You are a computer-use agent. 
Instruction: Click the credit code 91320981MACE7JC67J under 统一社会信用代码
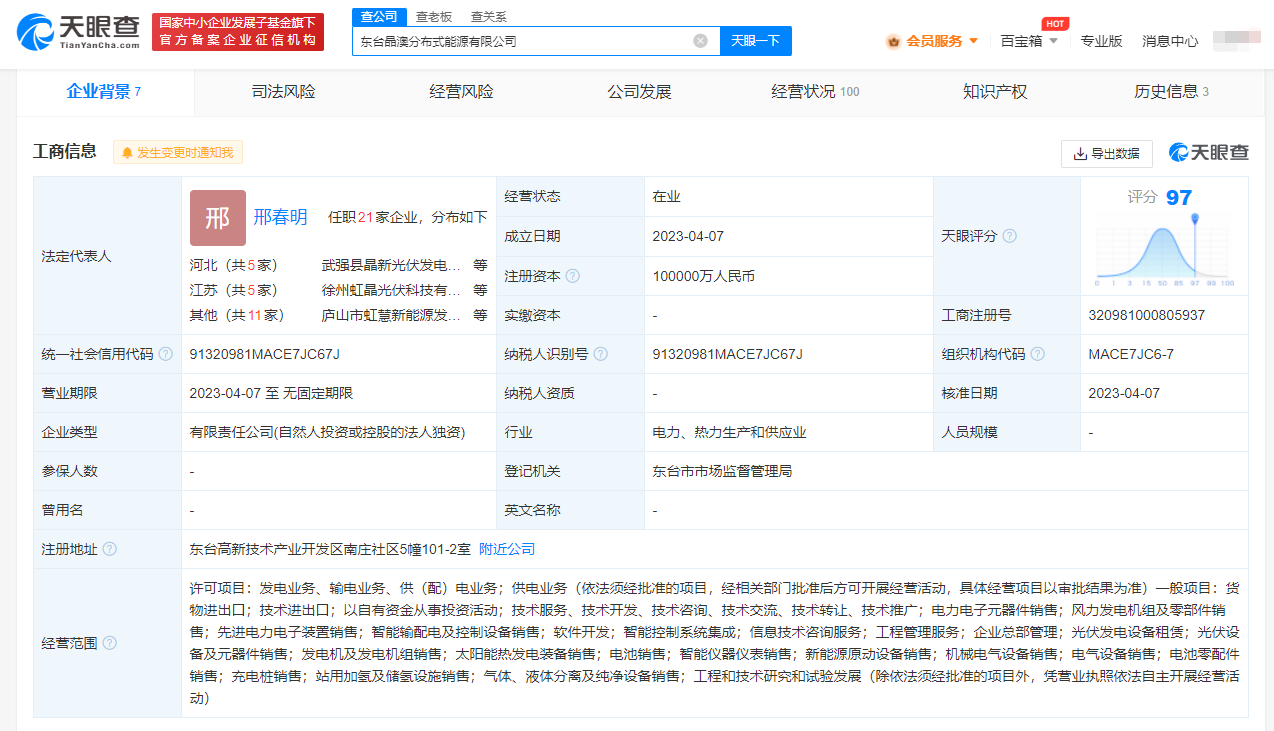[x=264, y=354]
